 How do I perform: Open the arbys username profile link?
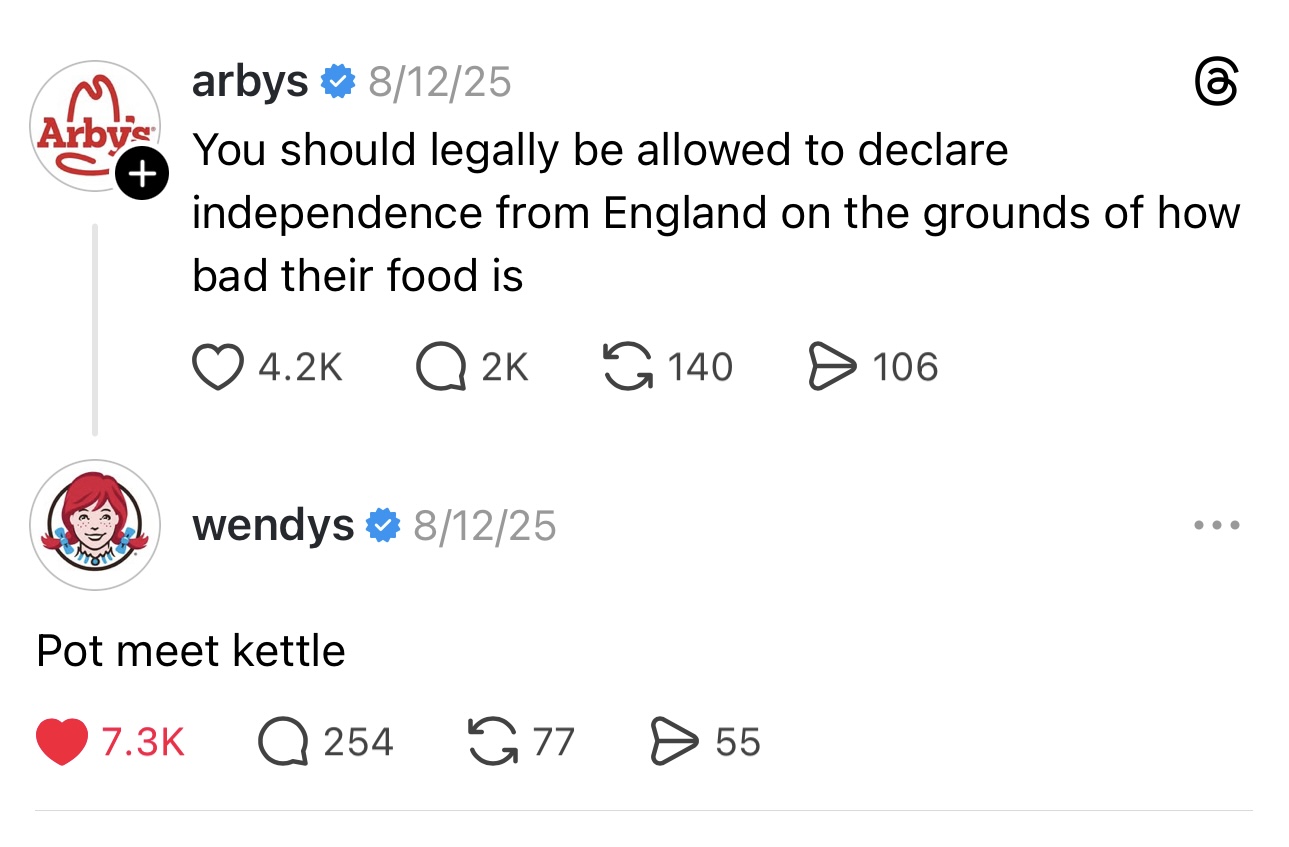point(250,82)
